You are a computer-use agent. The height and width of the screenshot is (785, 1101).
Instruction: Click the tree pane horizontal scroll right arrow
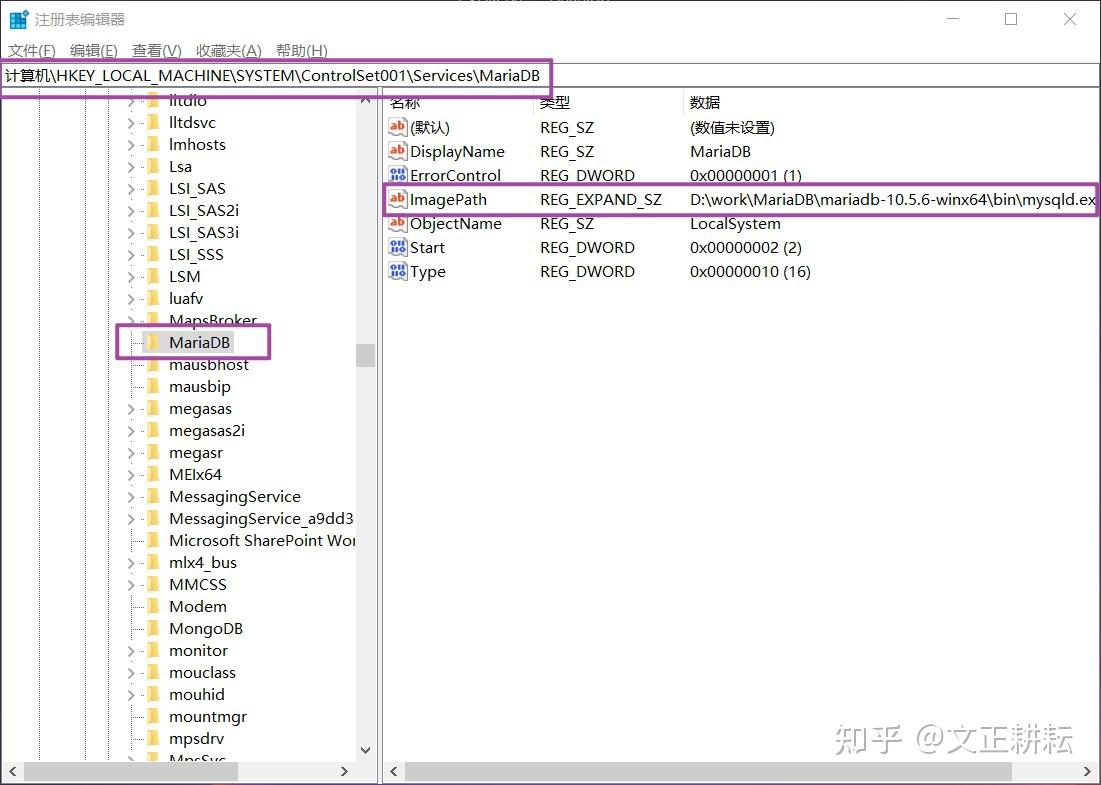click(x=344, y=771)
